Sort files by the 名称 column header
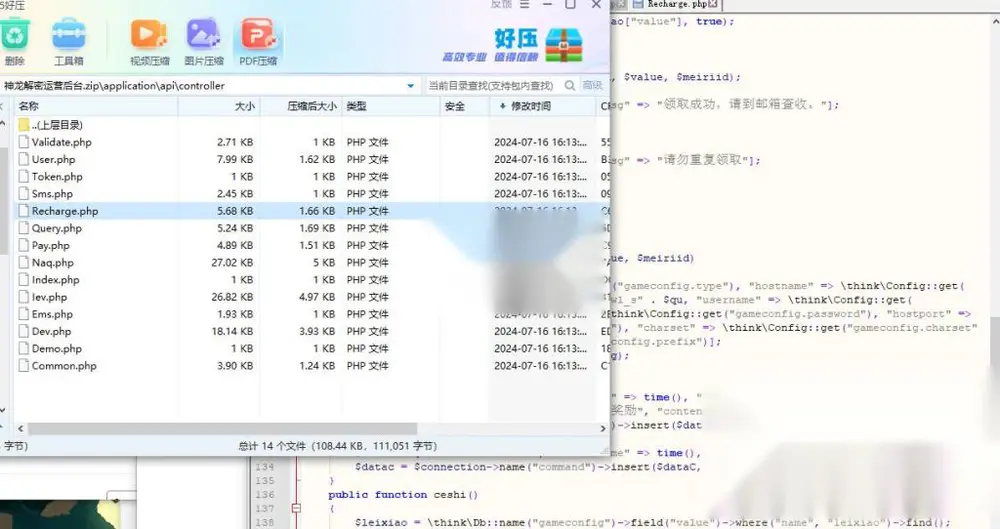Viewport: 1000px width, 529px height. pos(96,106)
